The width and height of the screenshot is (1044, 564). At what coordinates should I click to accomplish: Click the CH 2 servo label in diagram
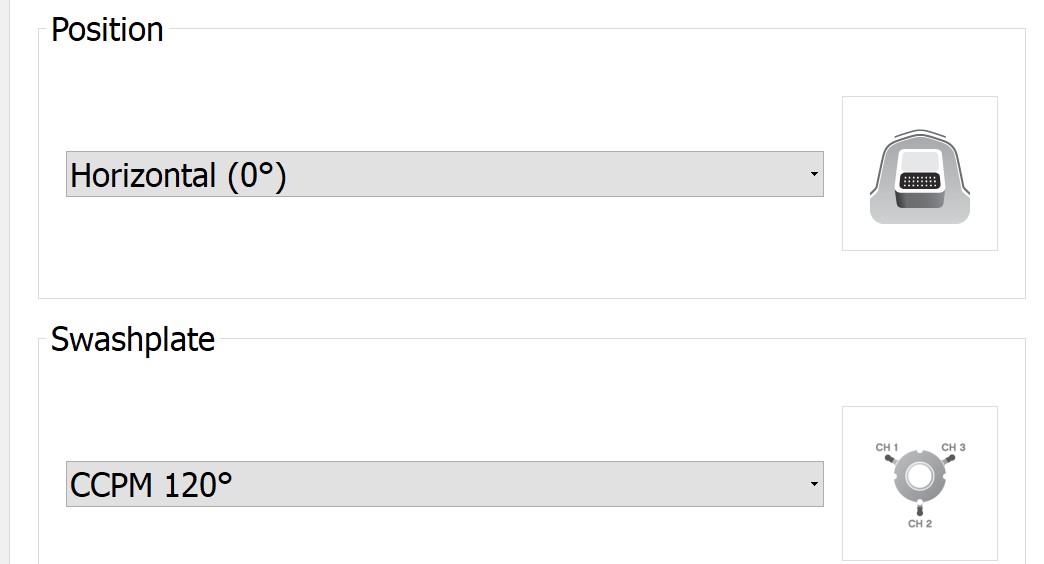[x=919, y=523]
